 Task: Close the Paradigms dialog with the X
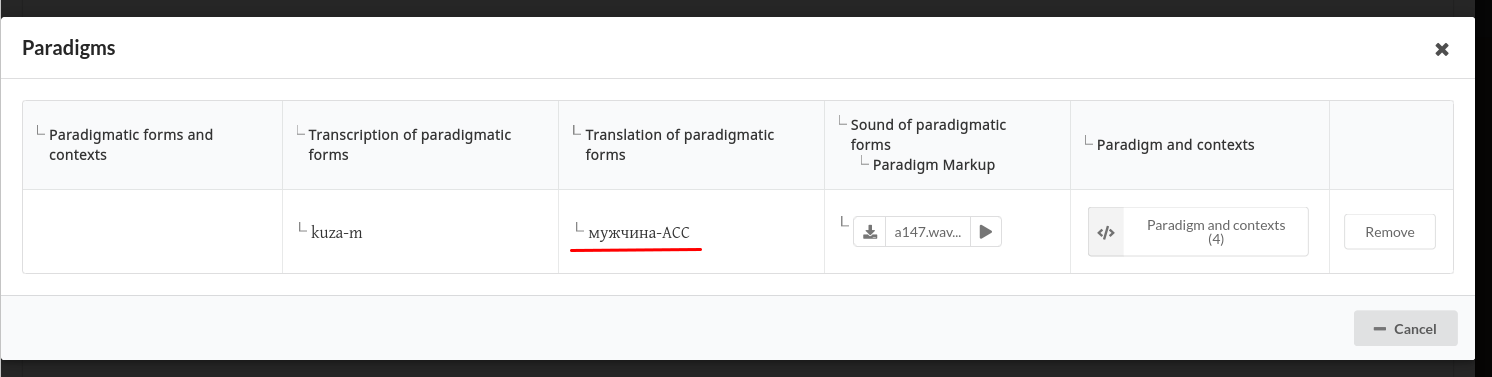pyautogui.click(x=1442, y=49)
